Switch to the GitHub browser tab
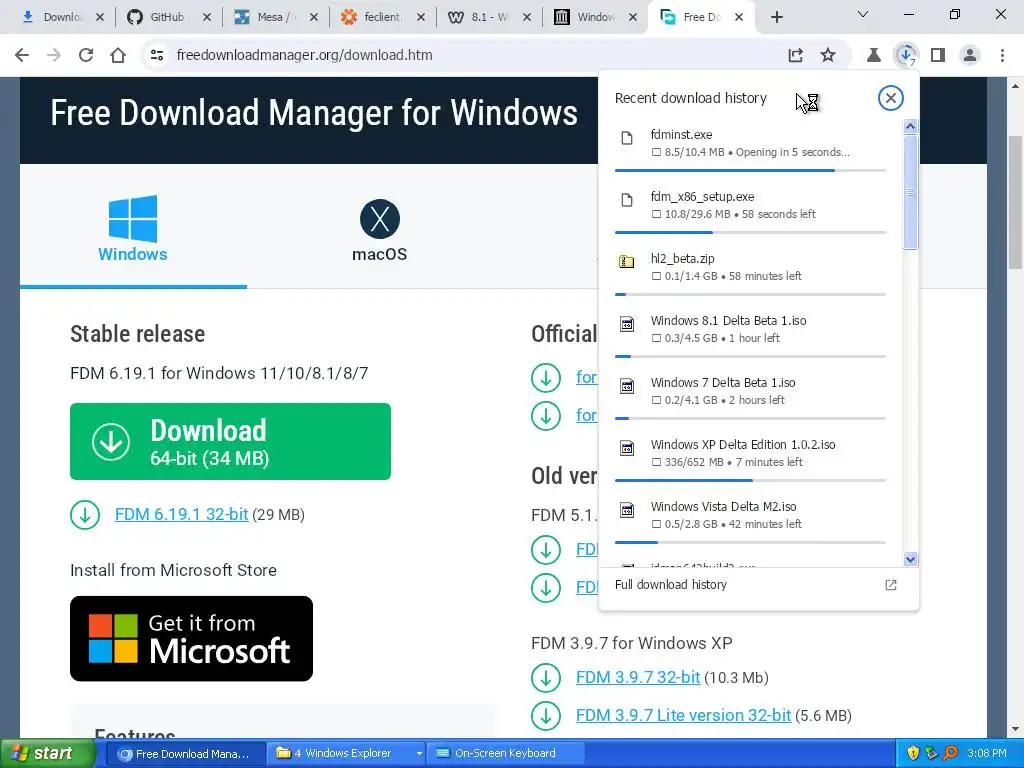The width and height of the screenshot is (1024, 768). pos(167,17)
